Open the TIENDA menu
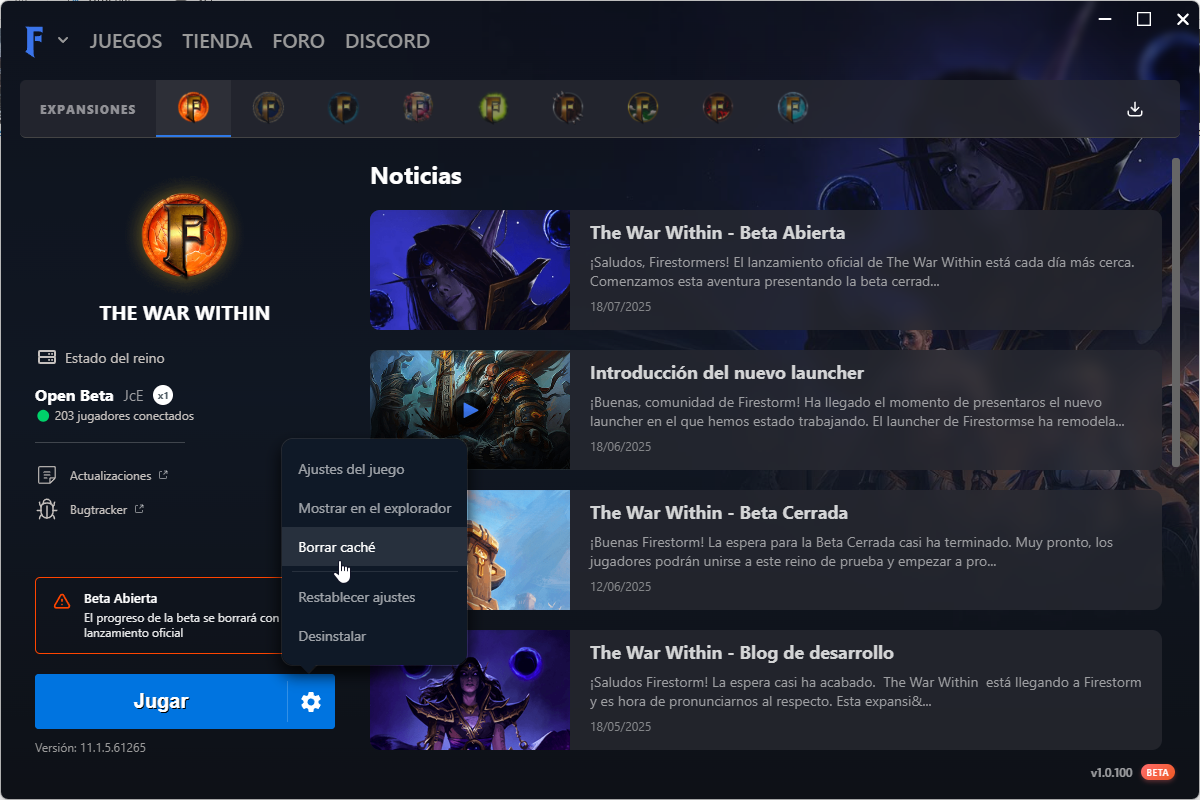The image size is (1200, 800). [x=217, y=41]
